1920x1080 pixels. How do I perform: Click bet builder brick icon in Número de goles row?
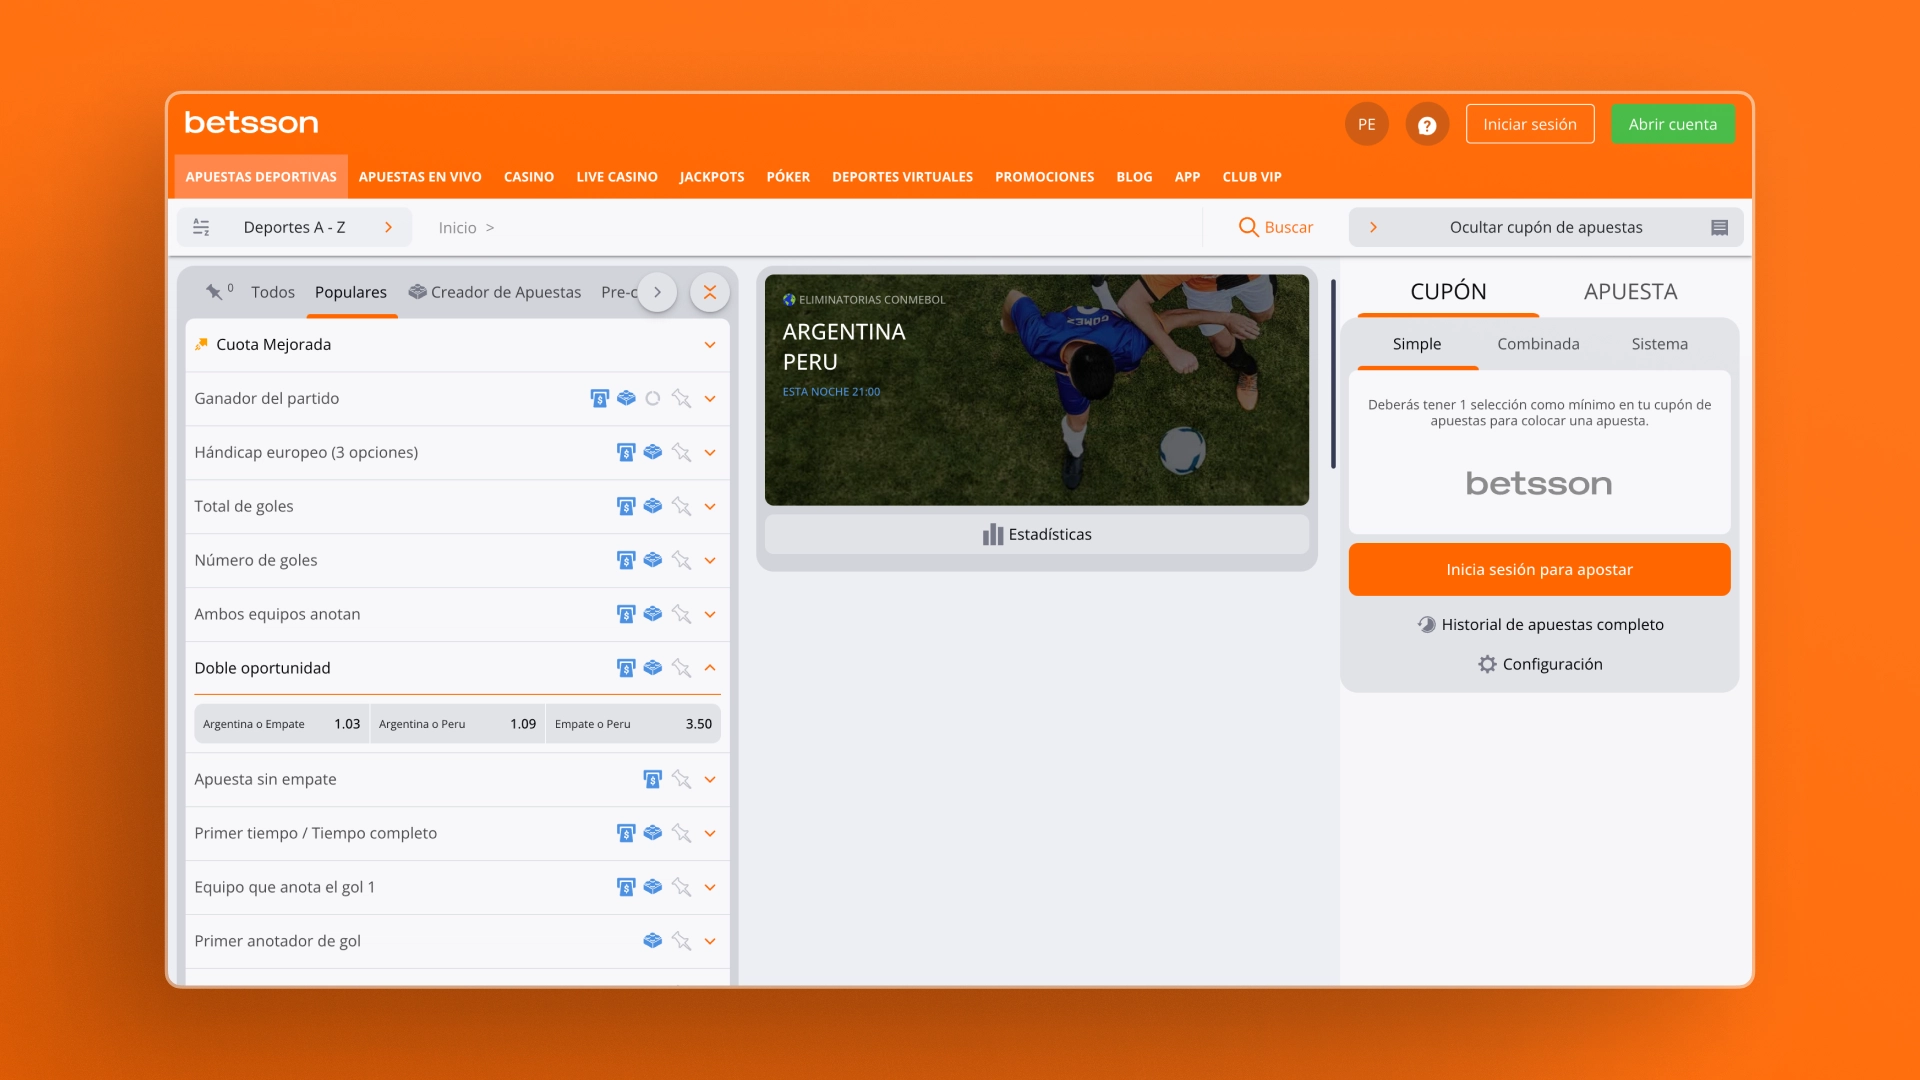(652, 560)
